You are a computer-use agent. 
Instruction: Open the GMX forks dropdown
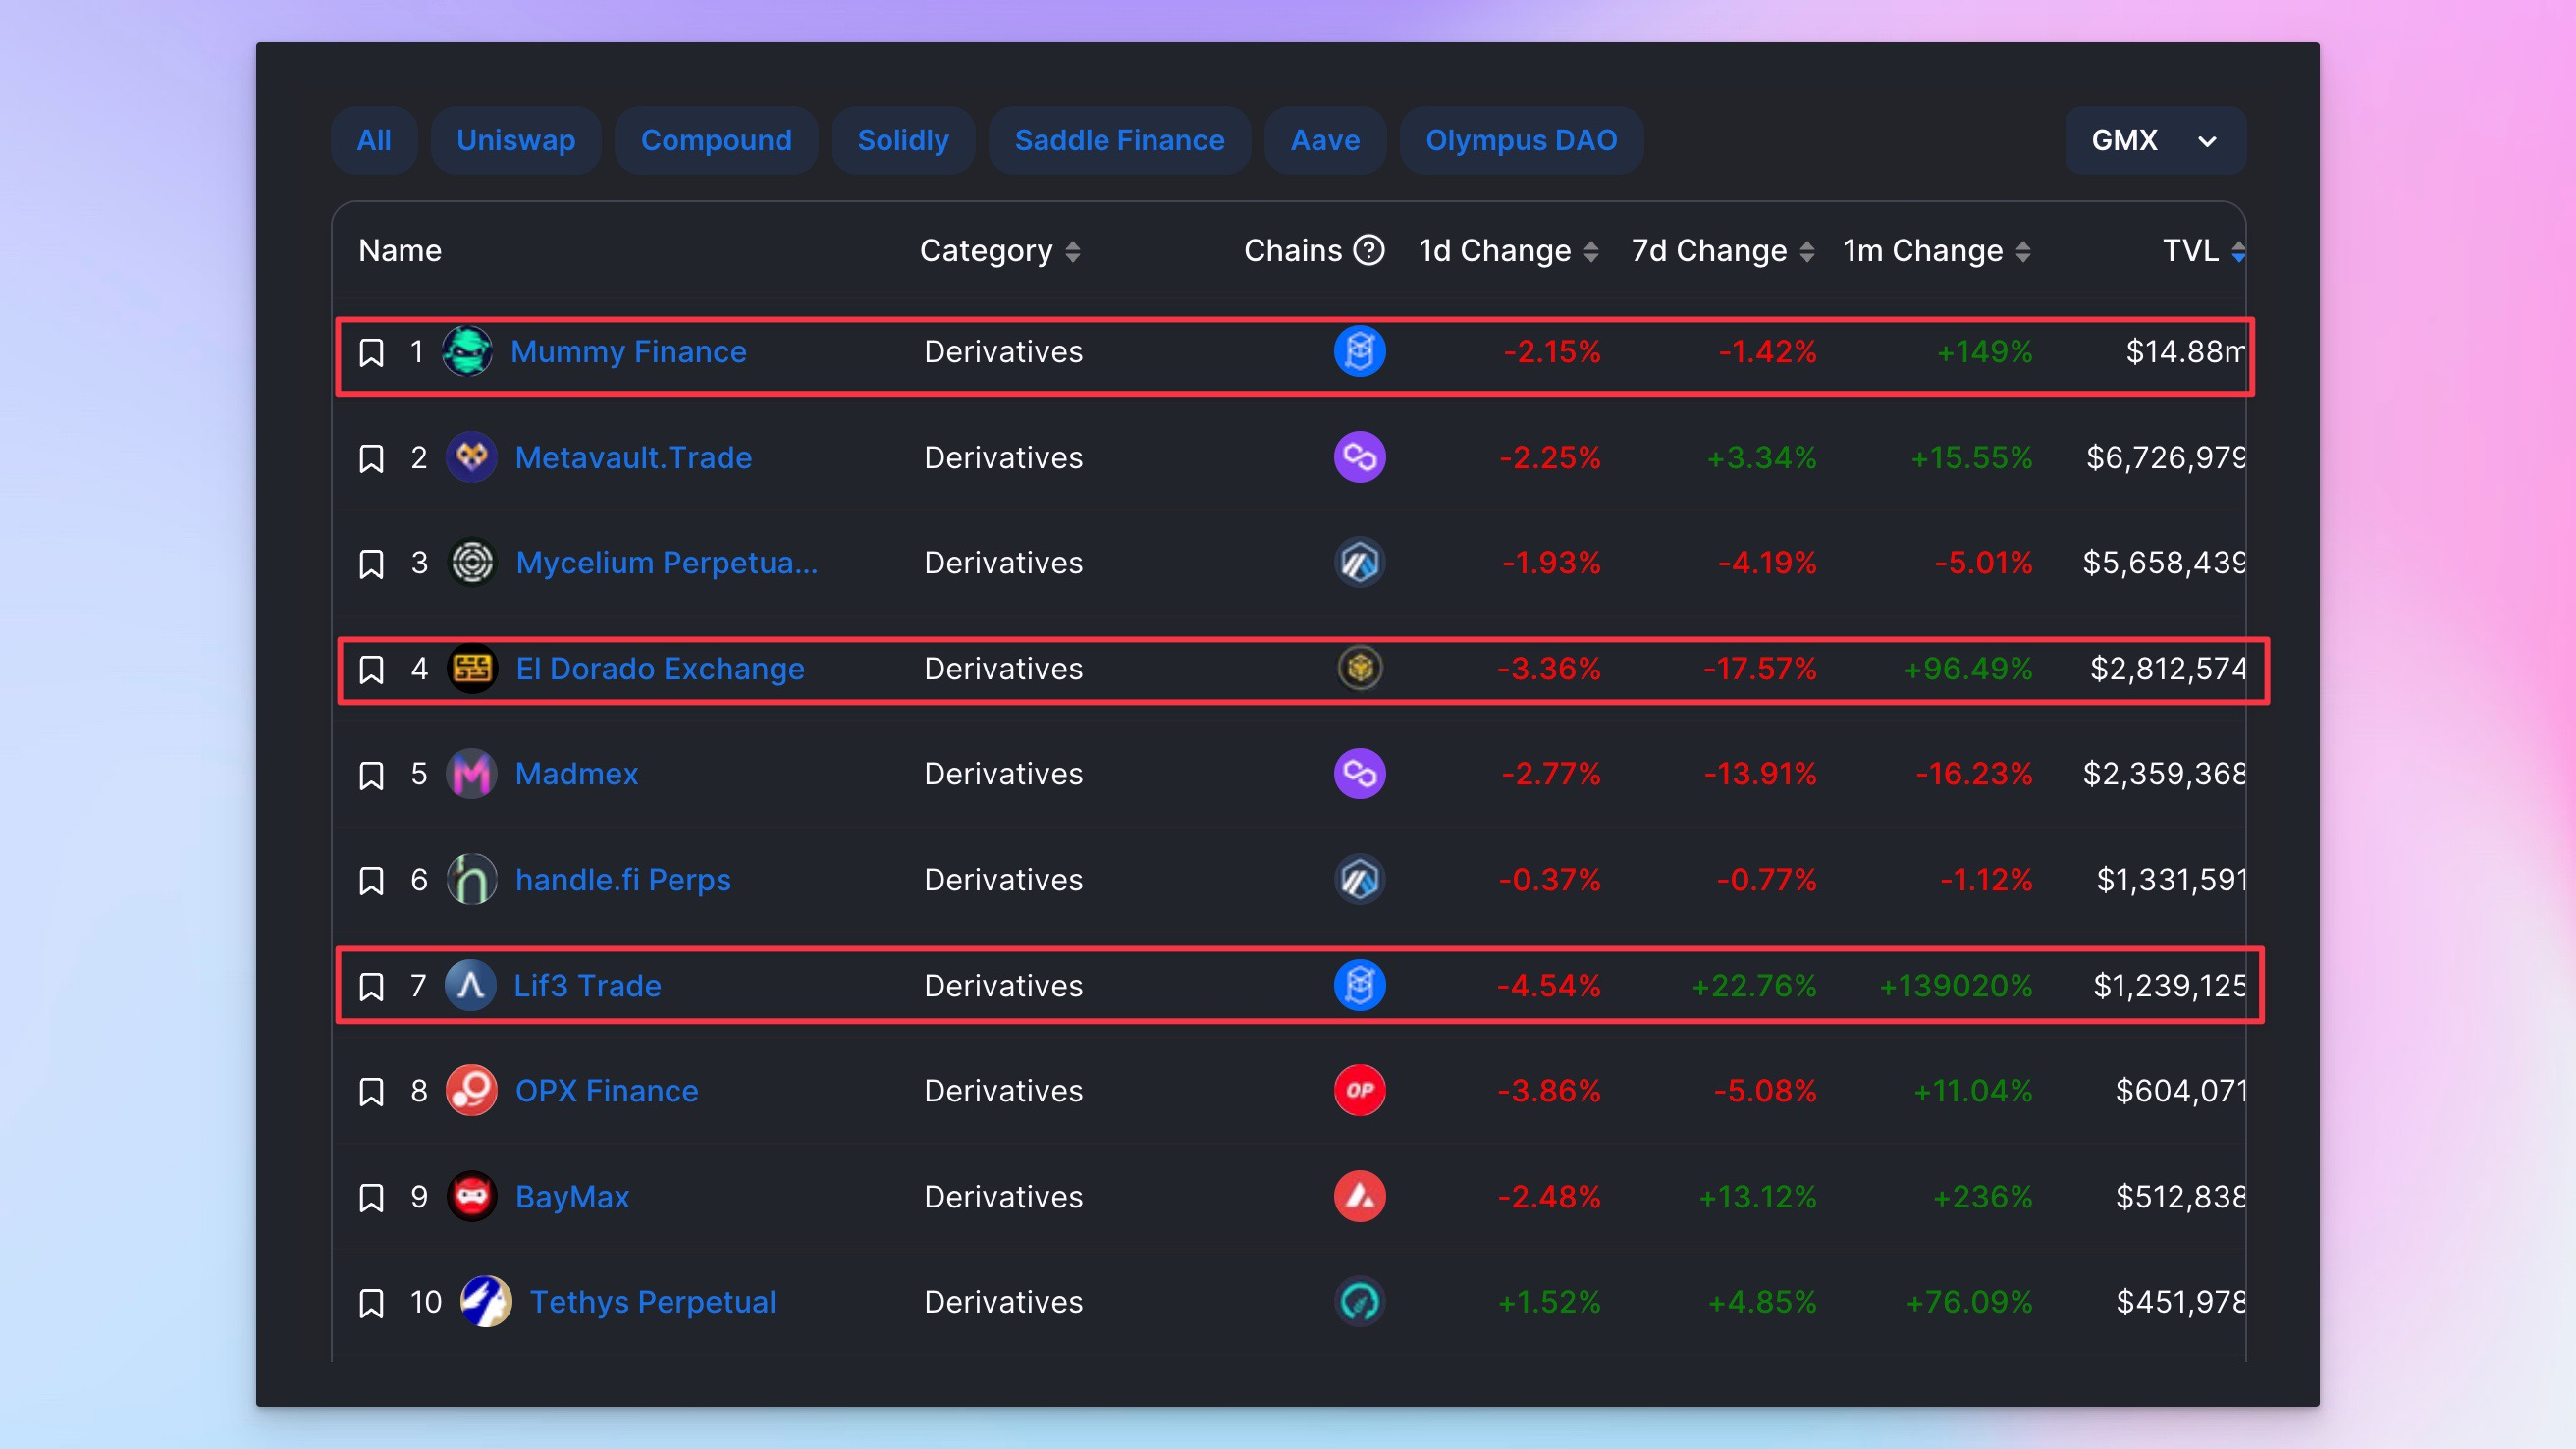point(2155,141)
